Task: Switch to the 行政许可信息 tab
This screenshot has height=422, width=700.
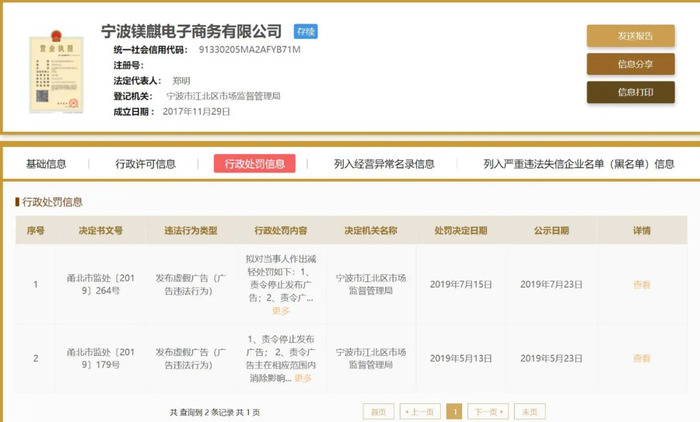Action: pyautogui.click(x=146, y=164)
